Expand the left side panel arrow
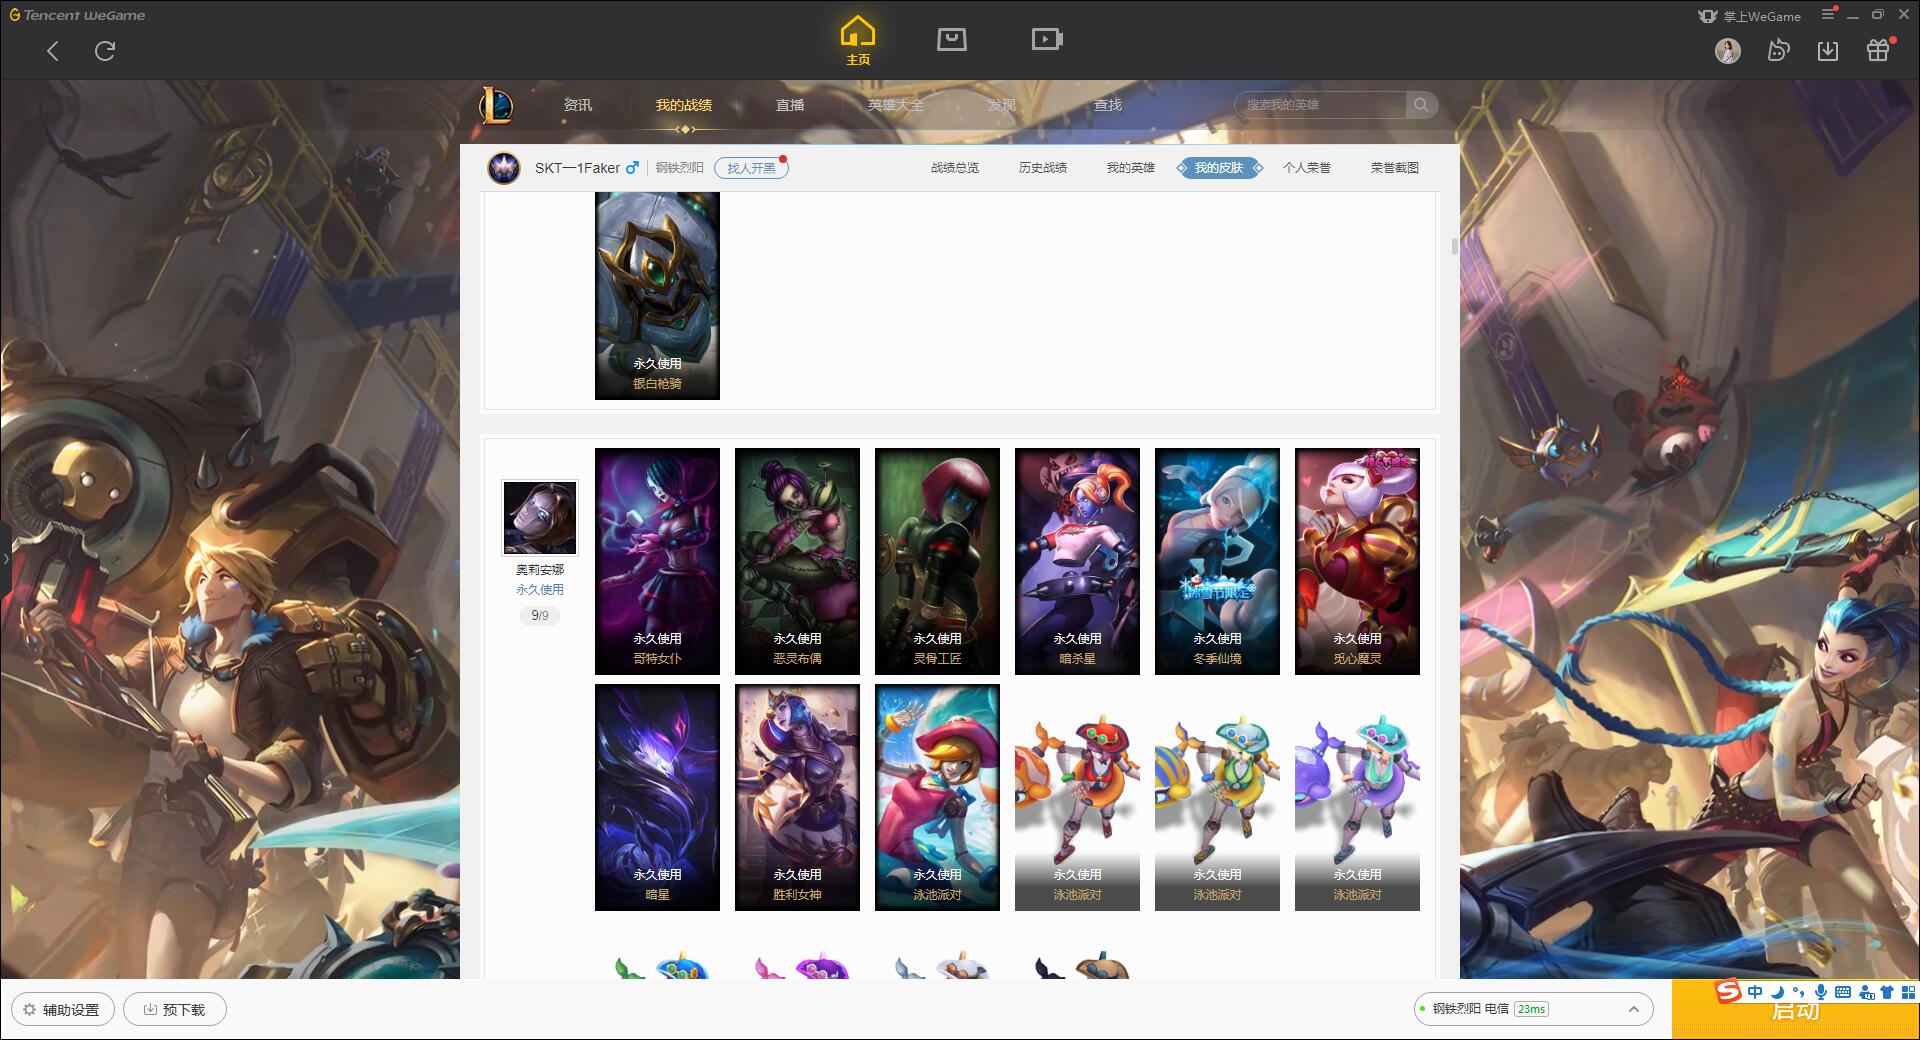Viewport: 1920px width, 1040px height. [5, 558]
